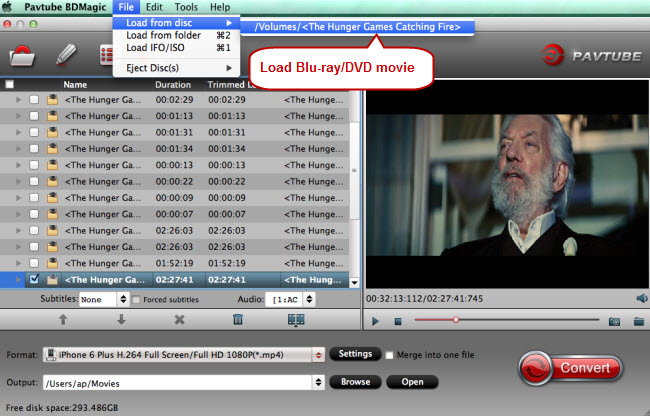This screenshot has height=416, width=650.
Task: Open the snapshot folder icon
Action: [x=639, y=321]
